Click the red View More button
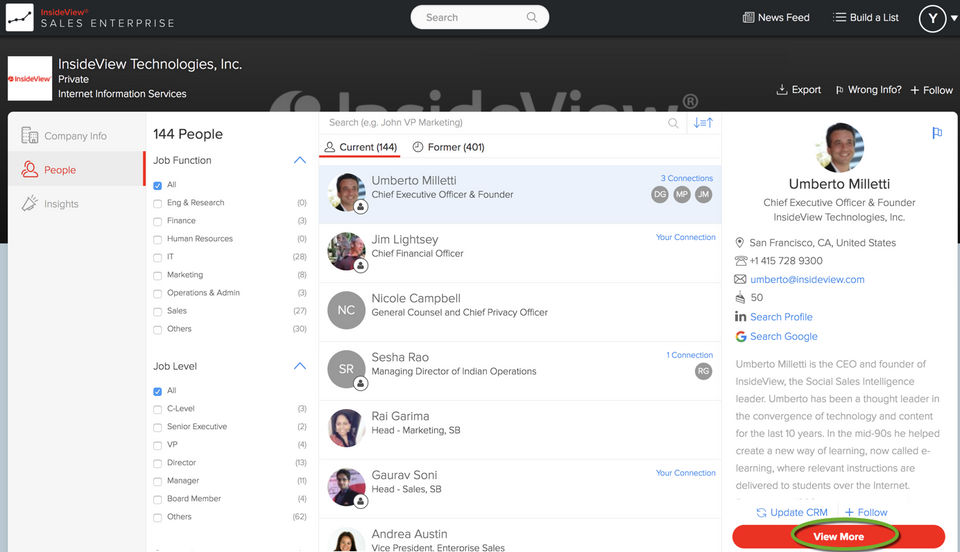960x552 pixels. 838,537
